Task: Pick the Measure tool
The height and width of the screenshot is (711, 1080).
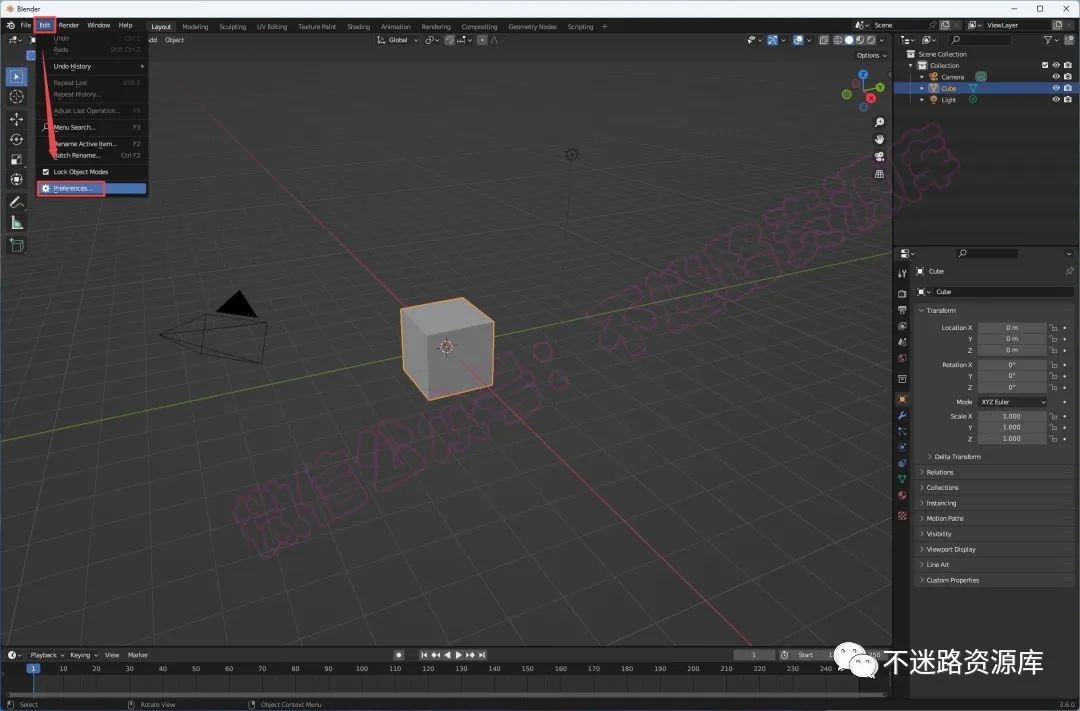Action: (x=17, y=223)
